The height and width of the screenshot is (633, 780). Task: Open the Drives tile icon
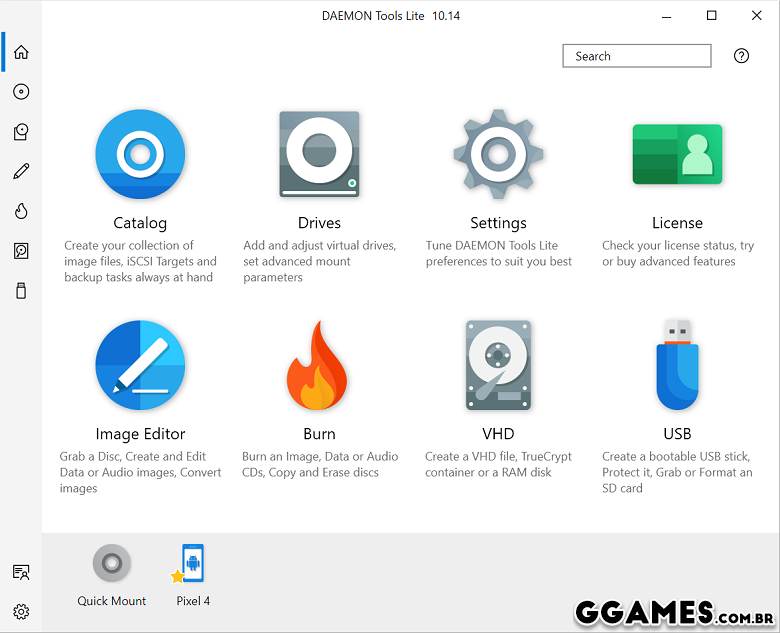coord(319,155)
